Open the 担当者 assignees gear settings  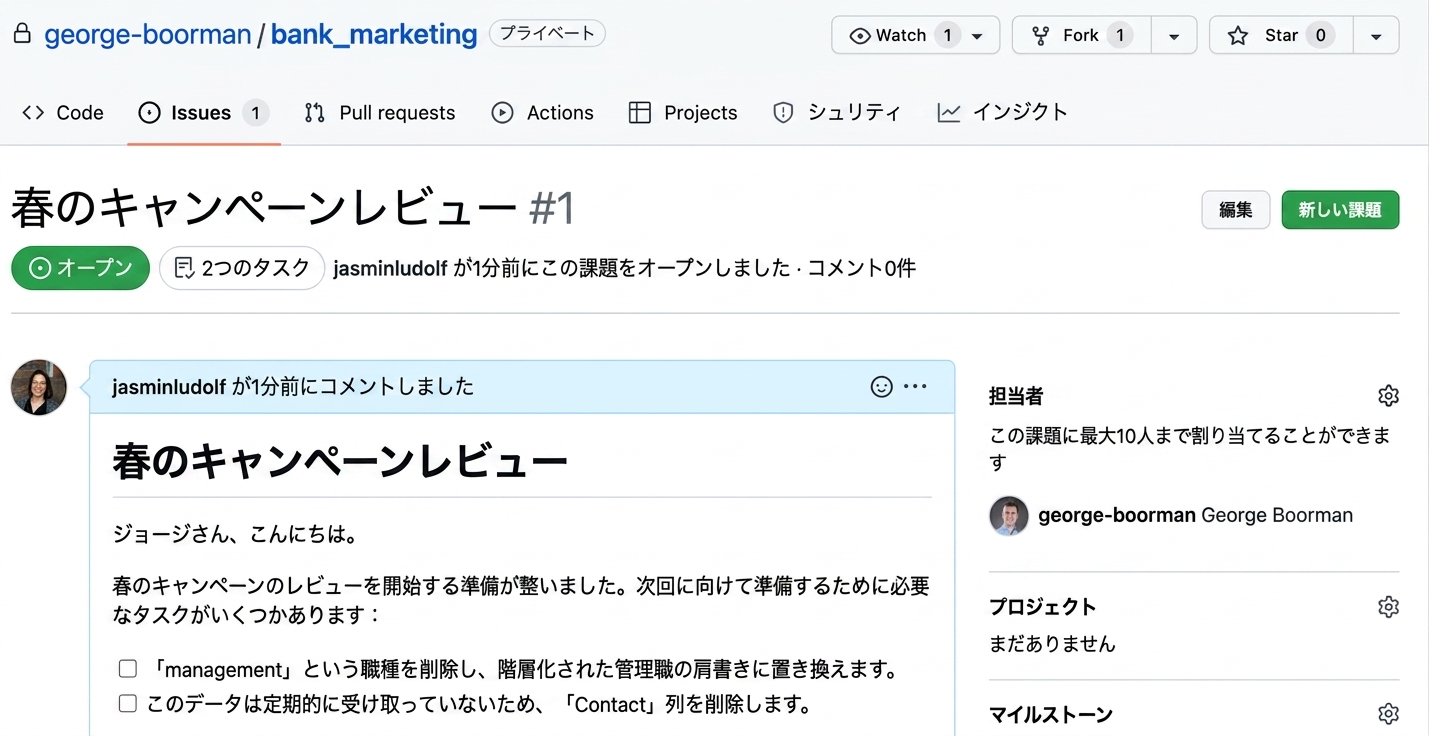1388,396
